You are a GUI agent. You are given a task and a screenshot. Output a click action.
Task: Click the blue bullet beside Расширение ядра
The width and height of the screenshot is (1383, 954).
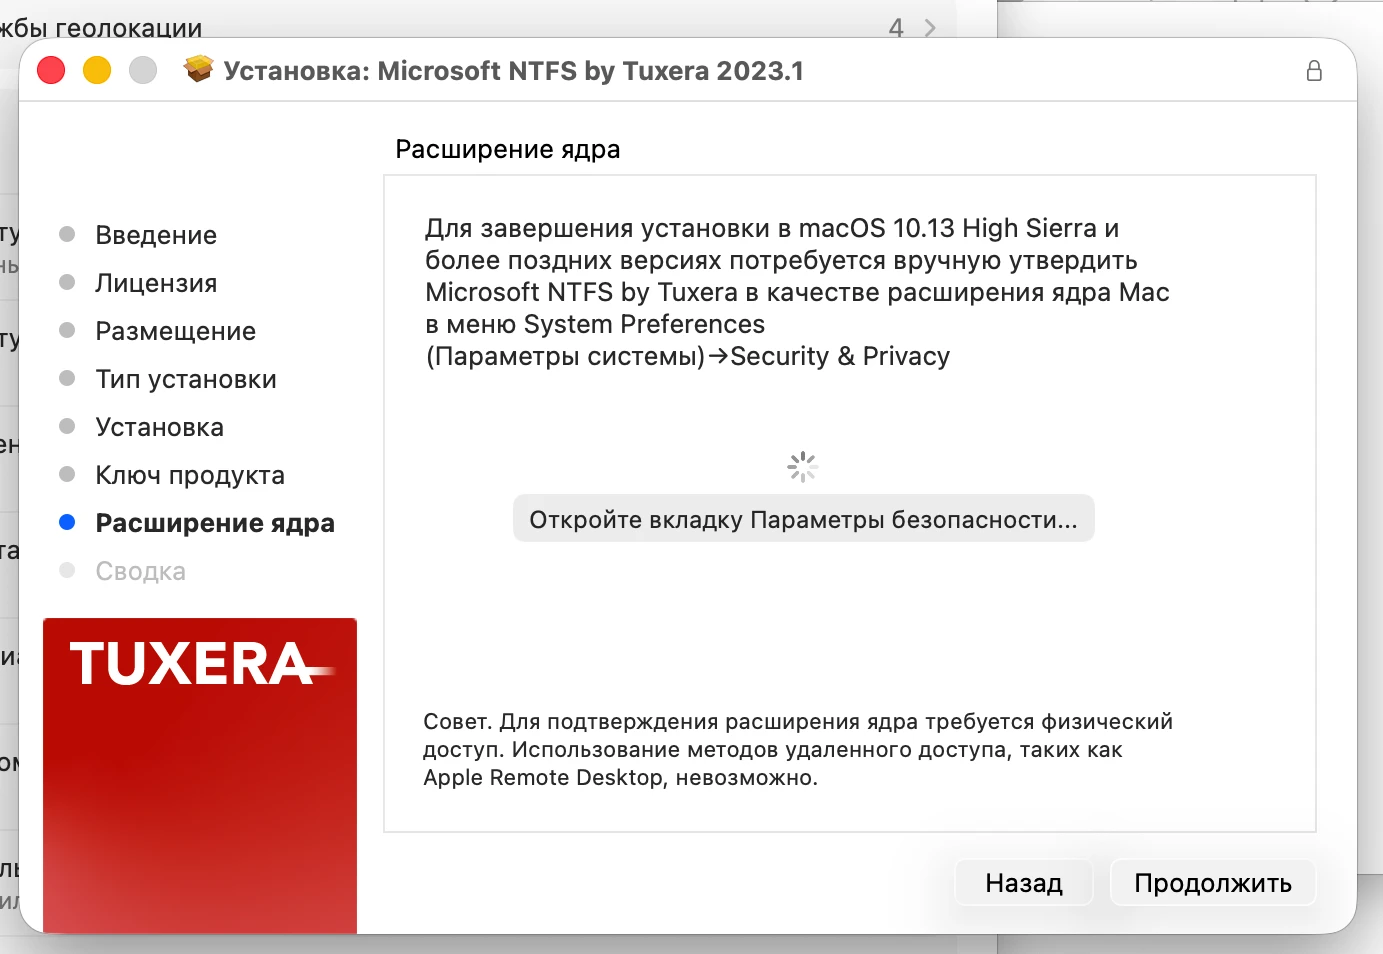tap(67, 522)
